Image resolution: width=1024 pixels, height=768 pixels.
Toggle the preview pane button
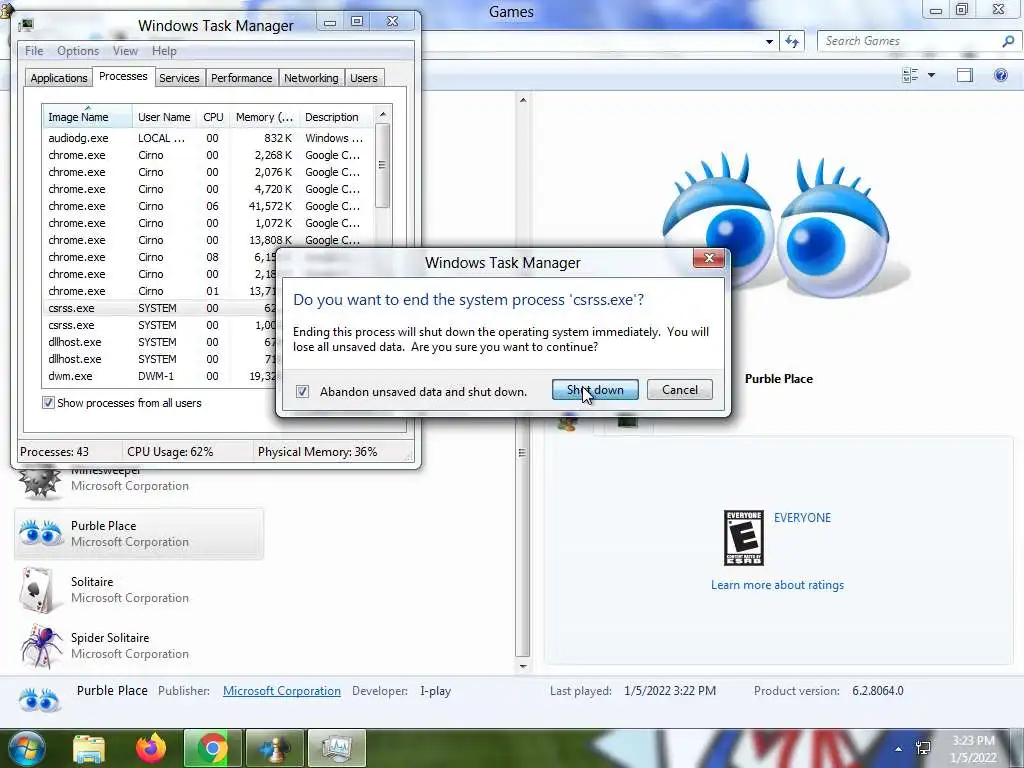[x=965, y=76]
